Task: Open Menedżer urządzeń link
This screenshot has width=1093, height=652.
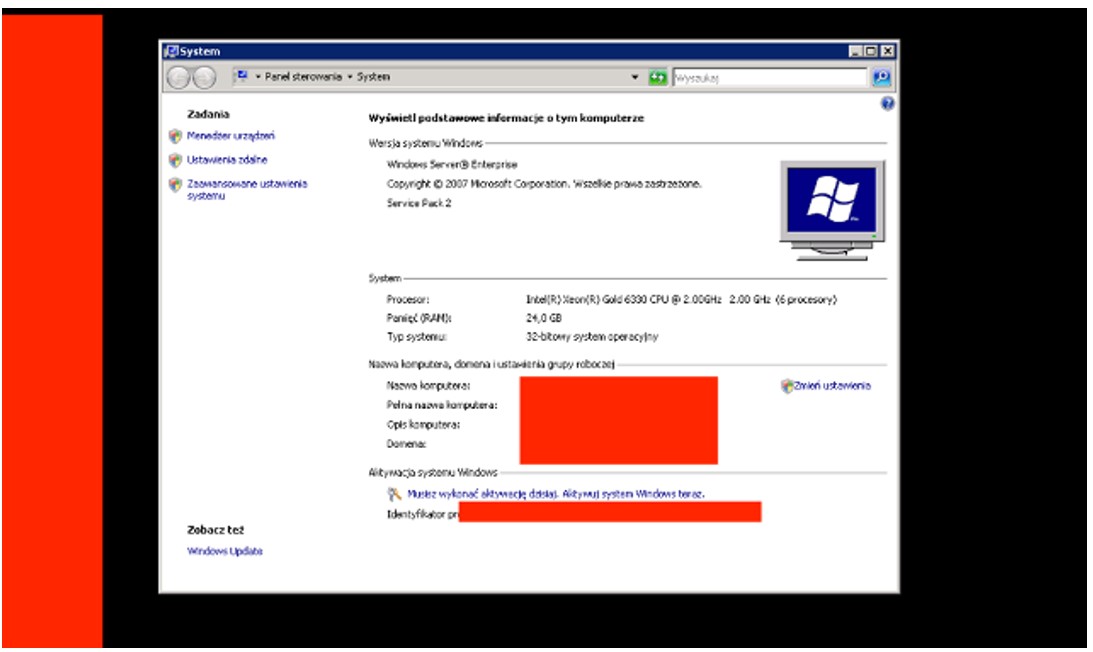Action: tap(231, 136)
